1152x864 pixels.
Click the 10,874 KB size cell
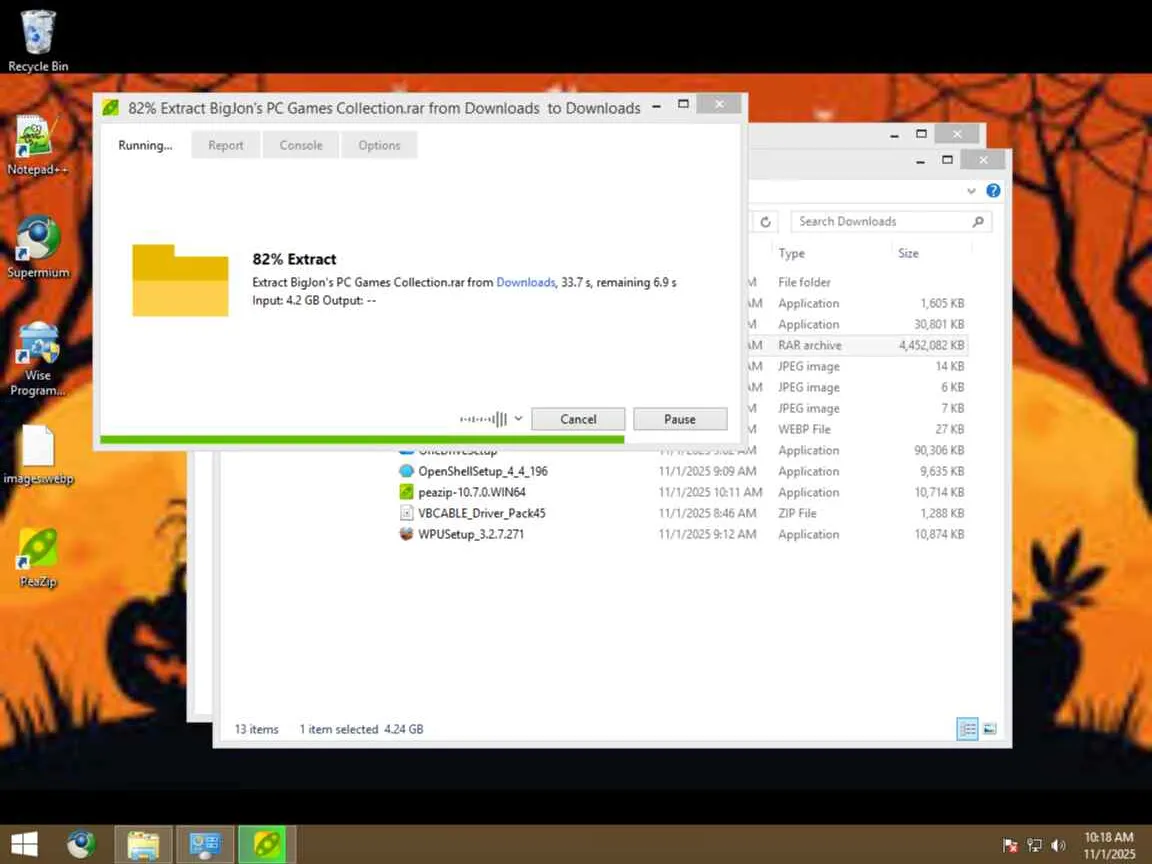point(939,534)
